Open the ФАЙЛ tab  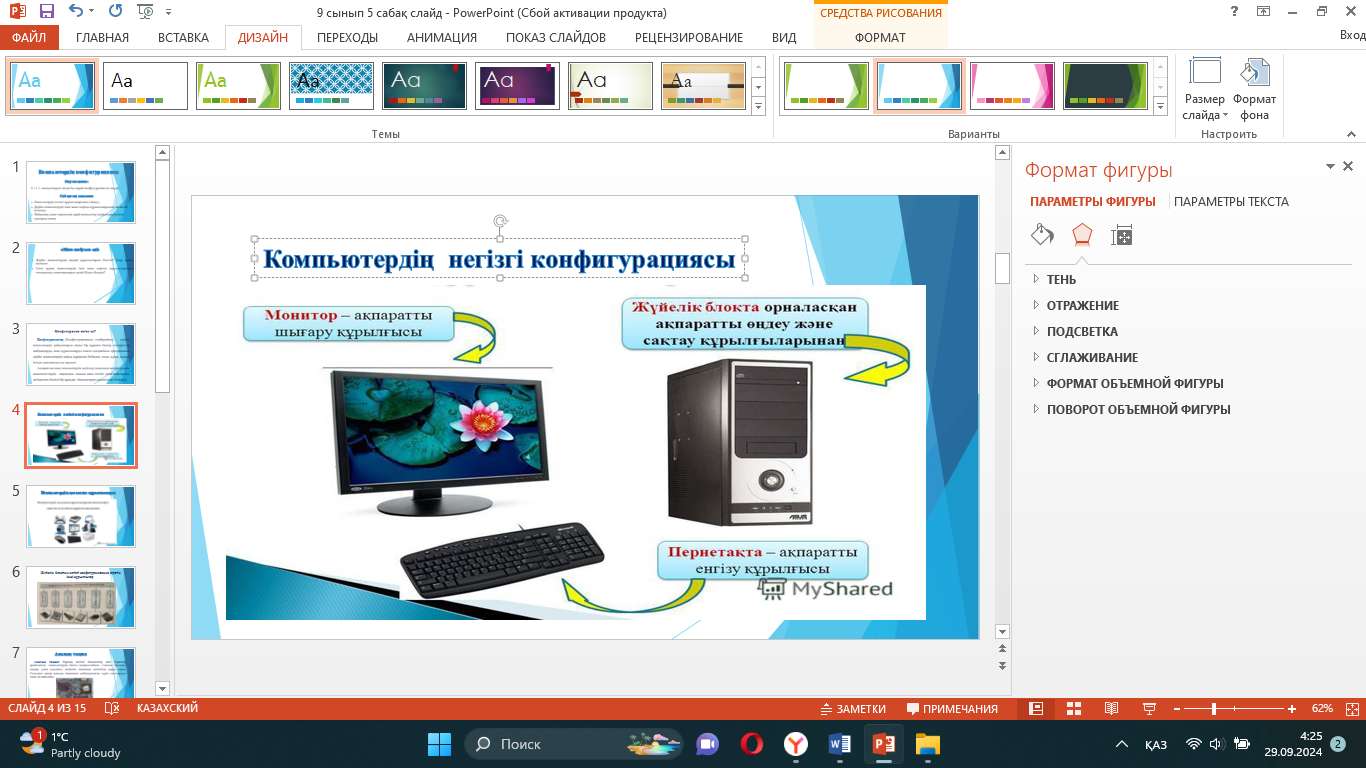tap(30, 38)
